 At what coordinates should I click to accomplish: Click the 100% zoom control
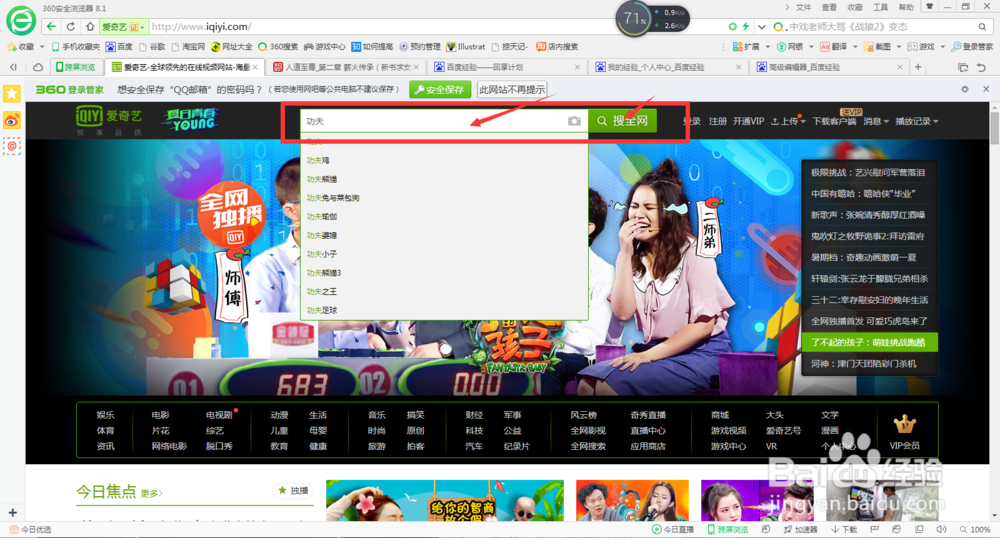975,530
